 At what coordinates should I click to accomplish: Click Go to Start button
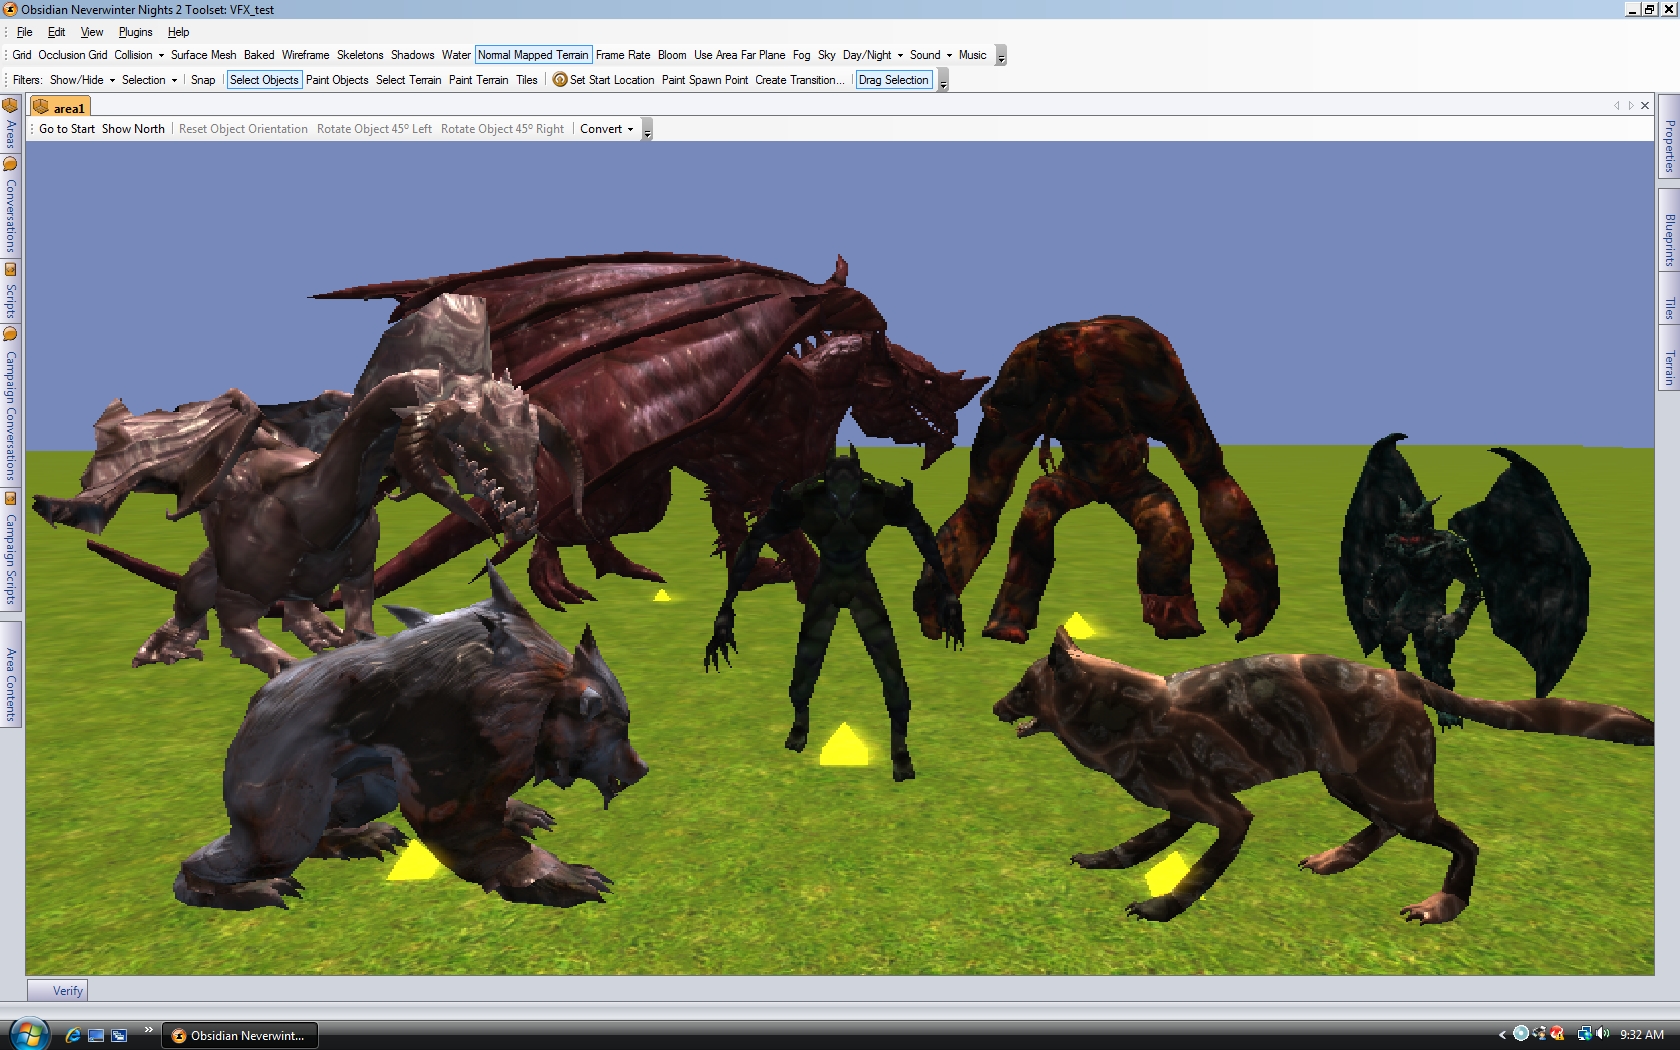coord(67,129)
